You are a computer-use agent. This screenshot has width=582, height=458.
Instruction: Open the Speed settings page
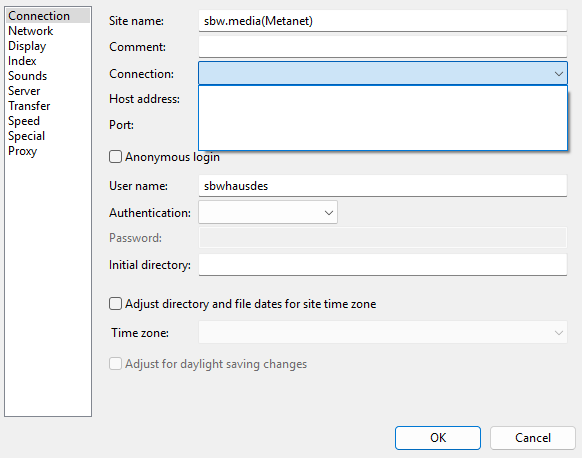24,121
